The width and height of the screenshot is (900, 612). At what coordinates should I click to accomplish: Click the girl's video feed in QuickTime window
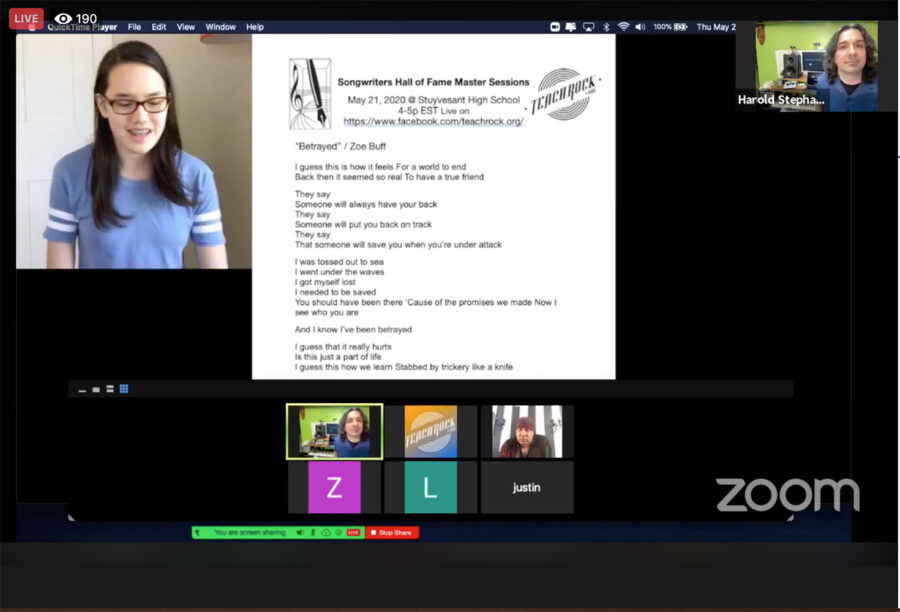pyautogui.click(x=134, y=151)
